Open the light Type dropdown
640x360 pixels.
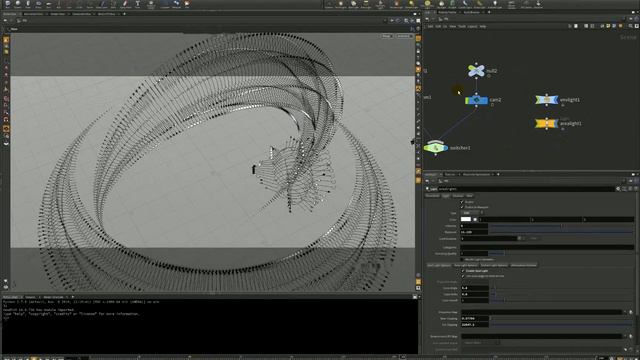pyautogui.click(x=472, y=213)
